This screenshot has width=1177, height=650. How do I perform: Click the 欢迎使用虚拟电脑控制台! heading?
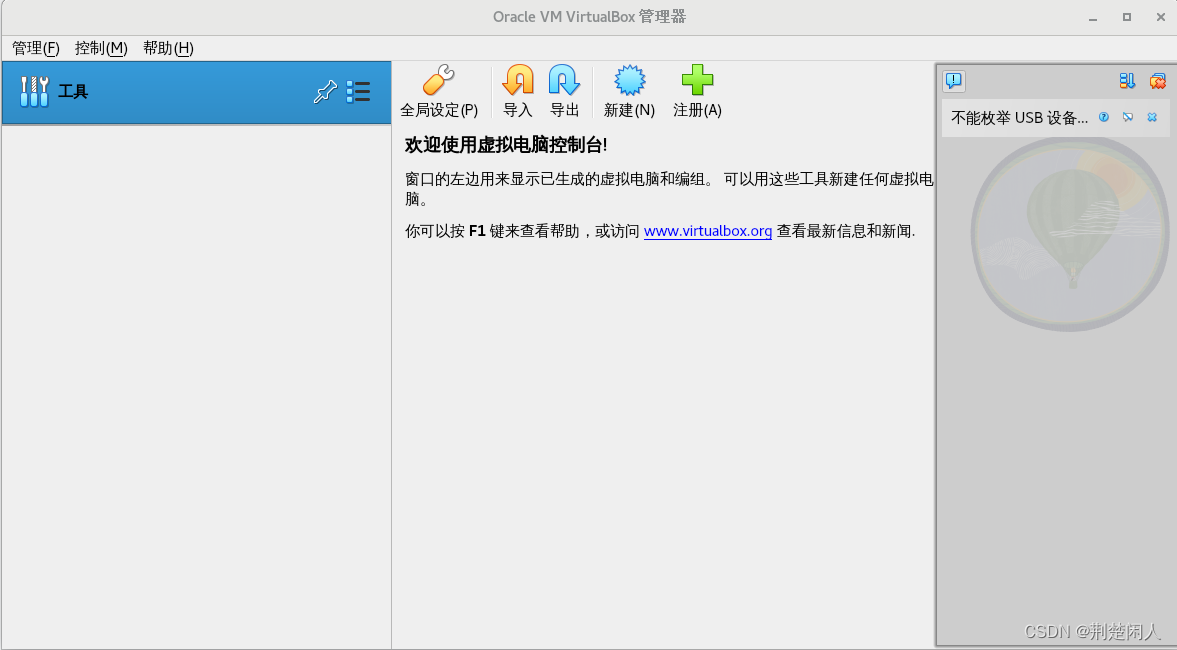(x=506, y=145)
